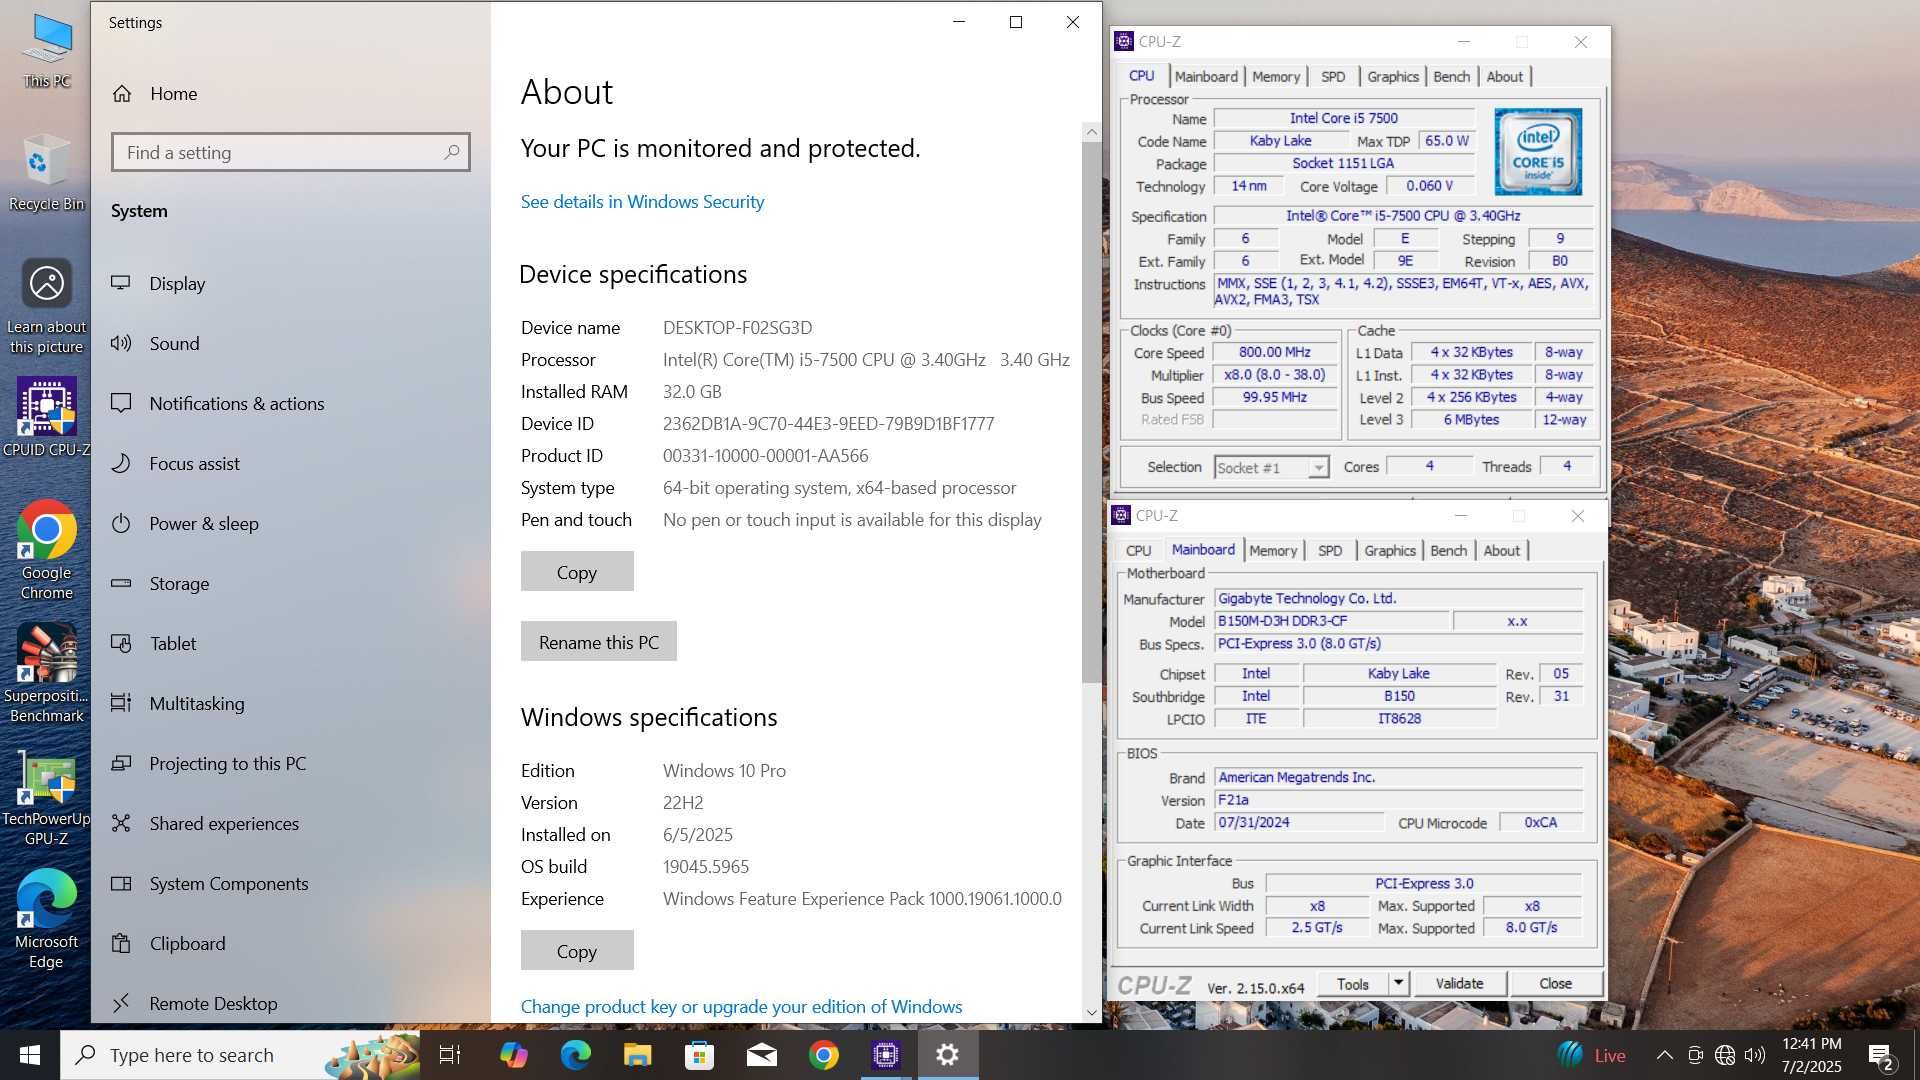The image size is (1920, 1080).
Task: Open TechPowerUp GPU-Z desktop shortcut
Action: pyautogui.click(x=46, y=797)
